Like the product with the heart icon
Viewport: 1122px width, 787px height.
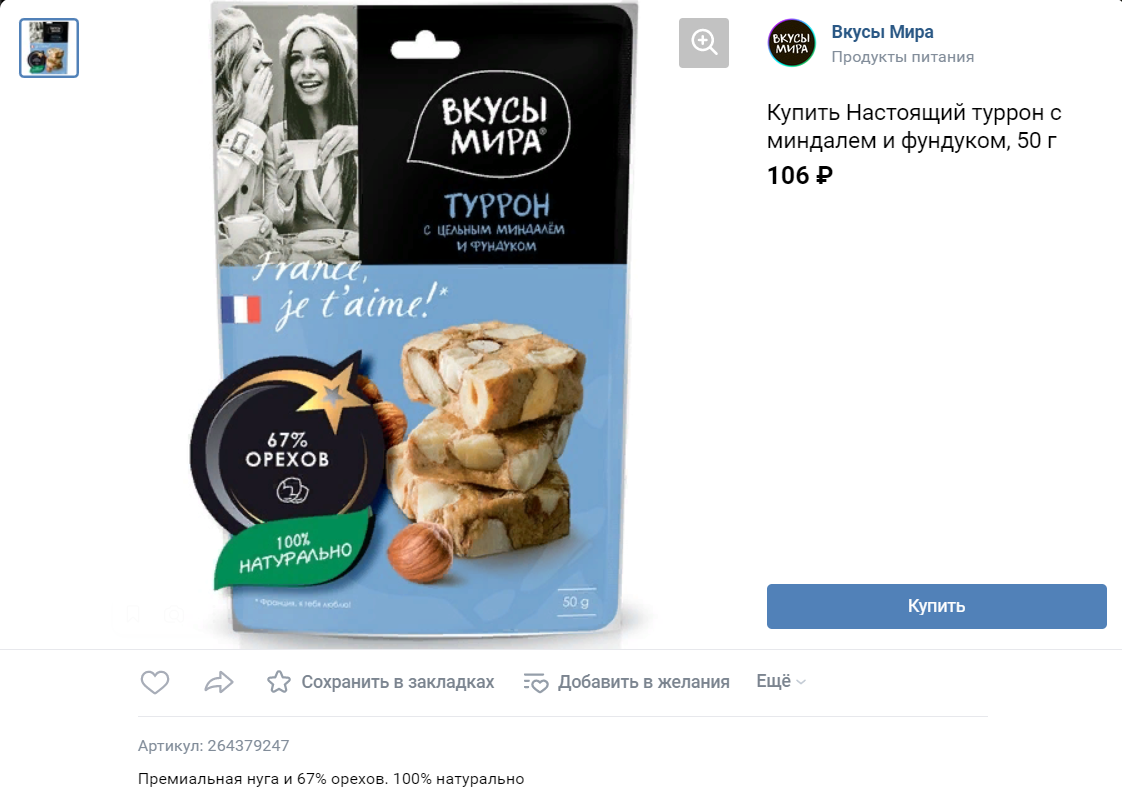(x=155, y=682)
